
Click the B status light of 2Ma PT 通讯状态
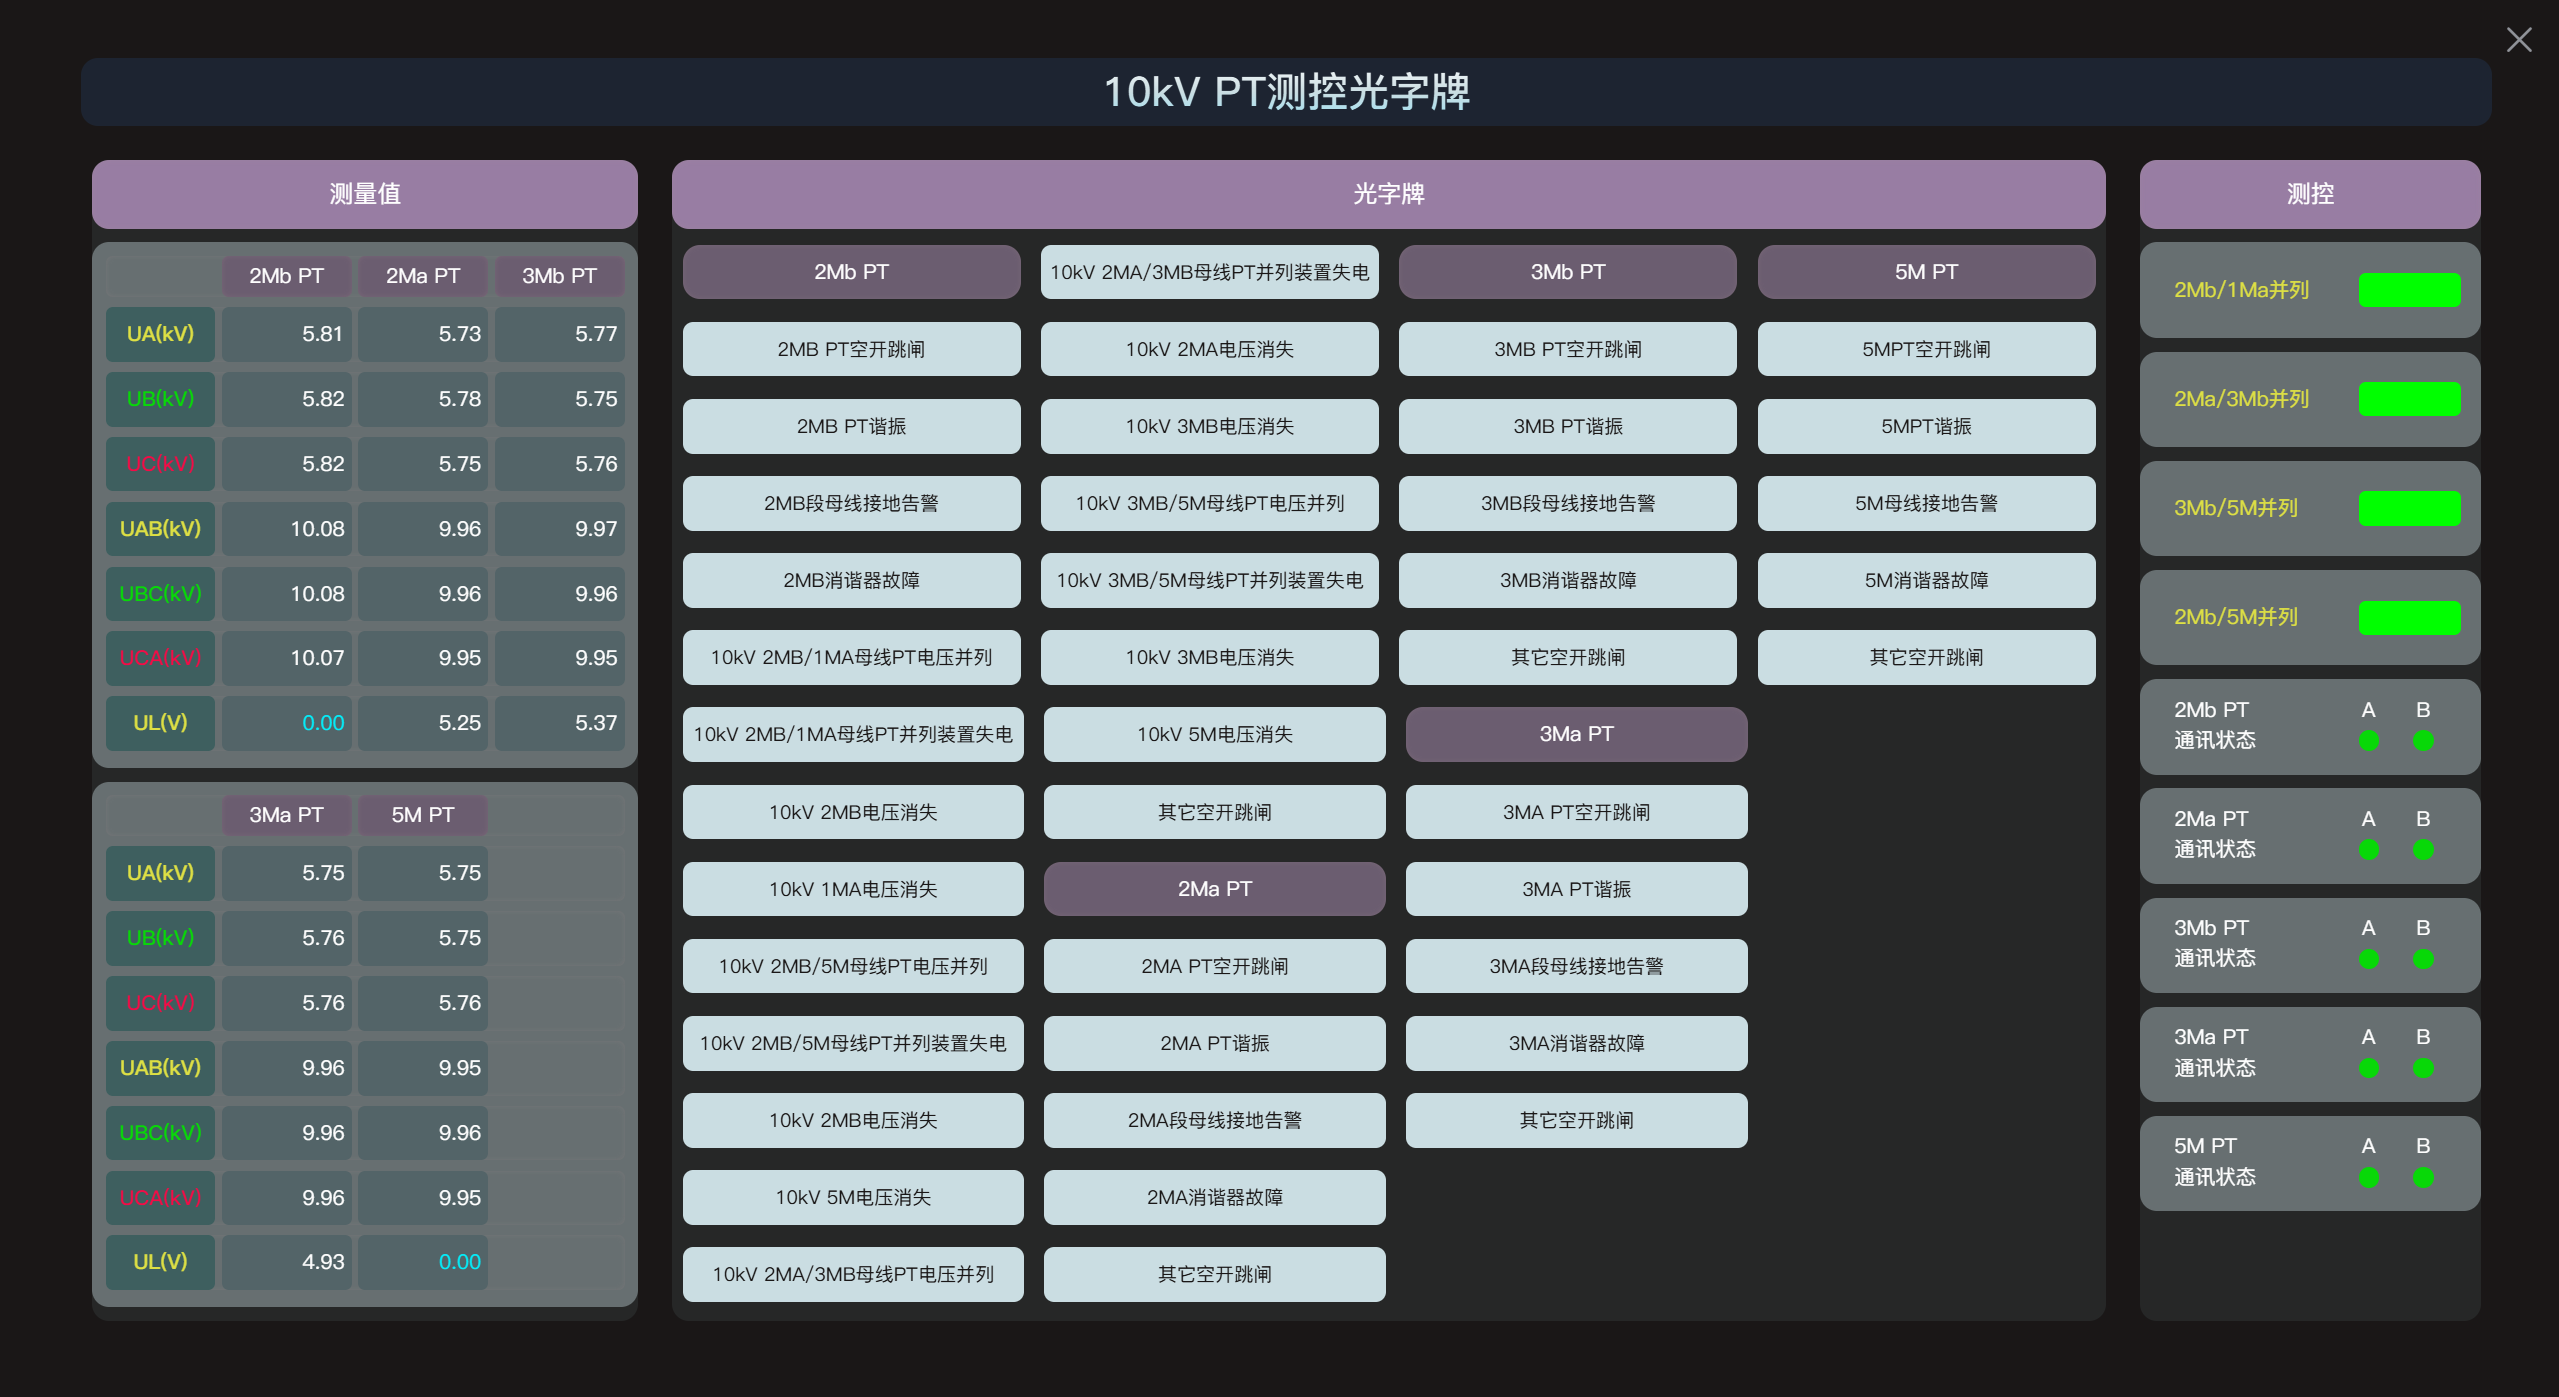pyautogui.click(x=2421, y=849)
